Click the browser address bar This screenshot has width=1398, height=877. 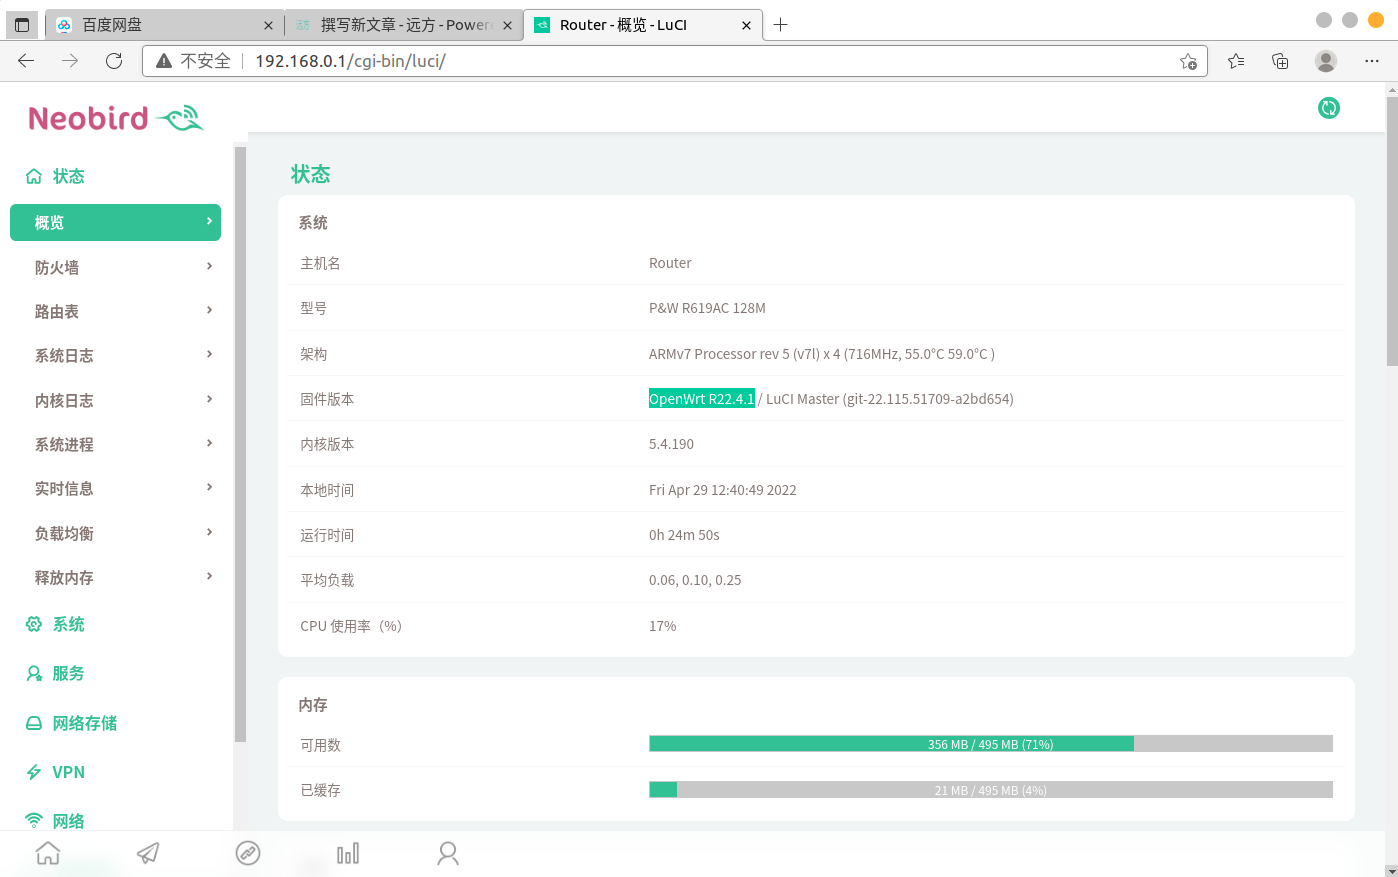click(x=675, y=61)
